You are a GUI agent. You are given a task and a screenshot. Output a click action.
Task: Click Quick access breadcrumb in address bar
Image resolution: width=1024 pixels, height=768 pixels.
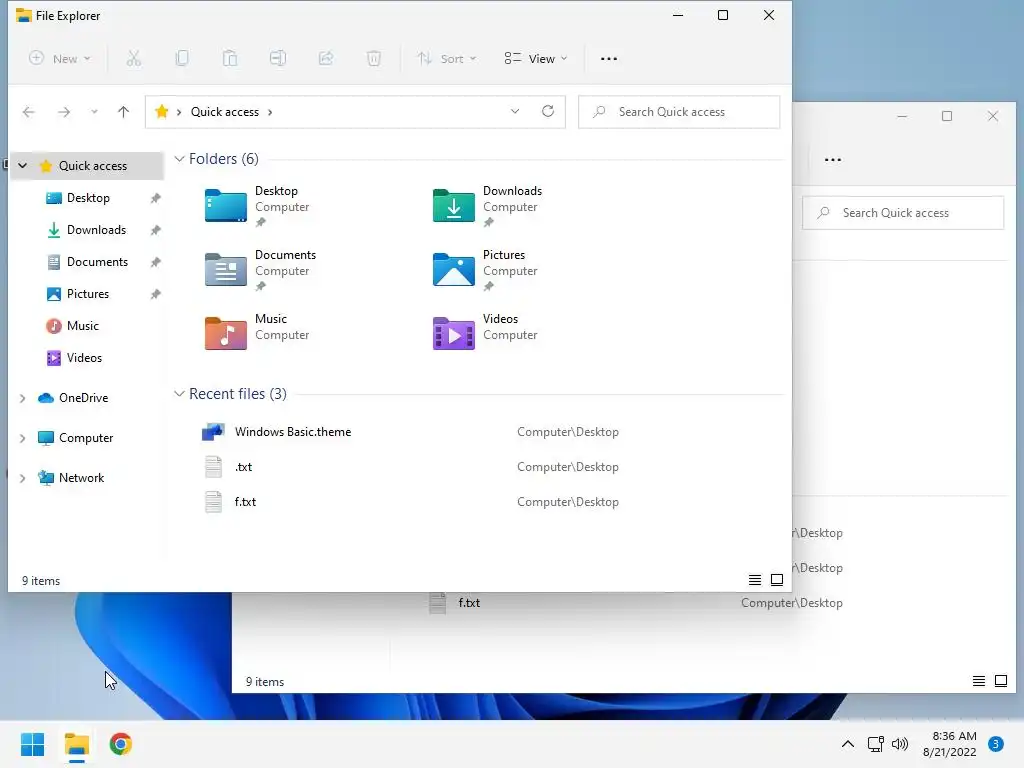[225, 112]
